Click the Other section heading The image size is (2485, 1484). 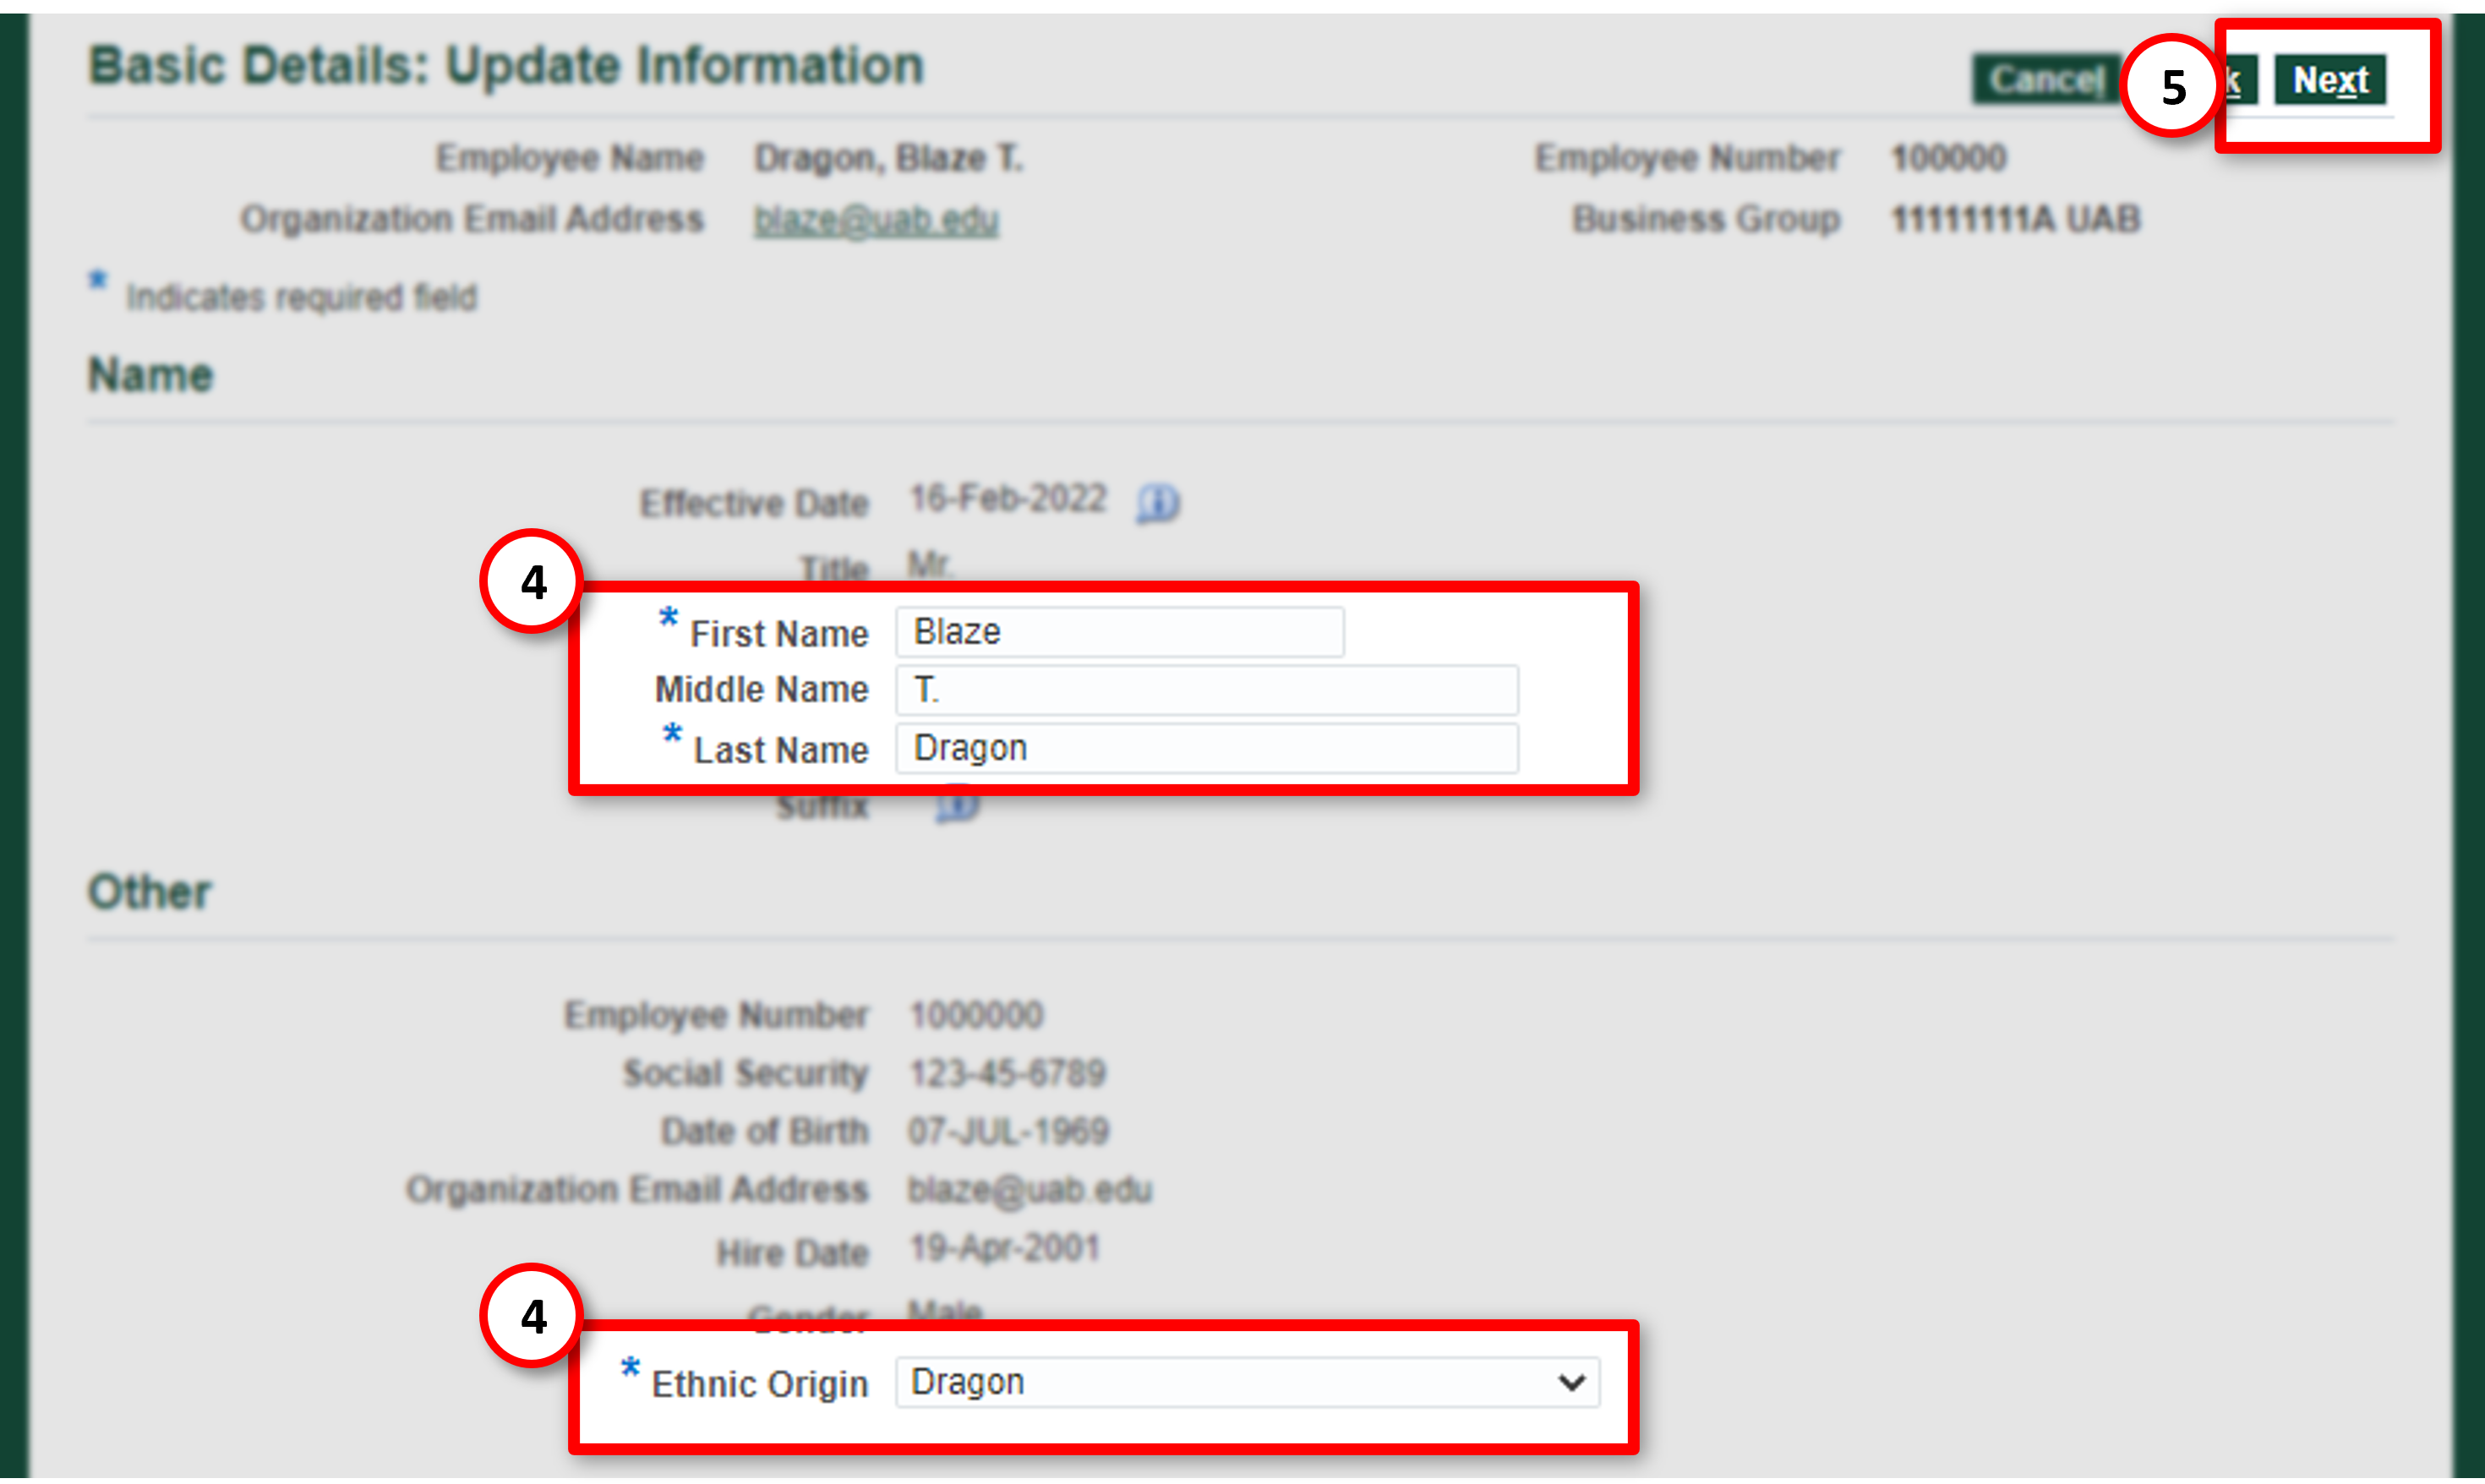pos(150,892)
